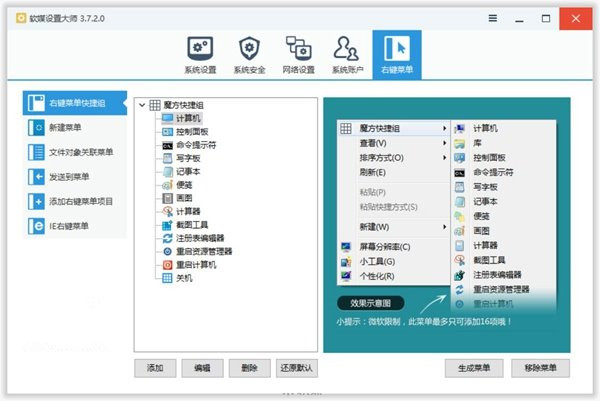Open 文件对象关联菜单 in the sidebar
The image size is (600, 401).
tap(75, 152)
